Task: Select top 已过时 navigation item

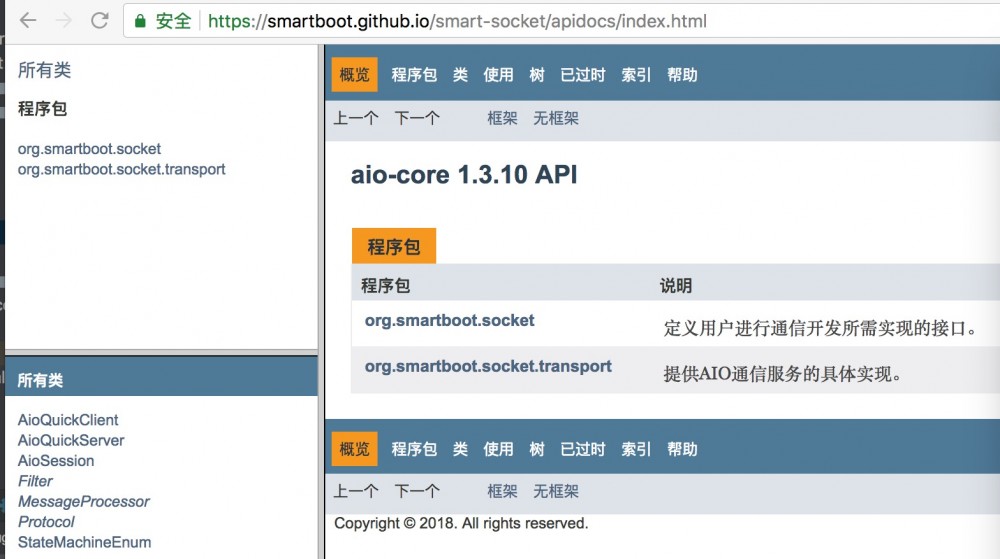Action: [x=582, y=75]
